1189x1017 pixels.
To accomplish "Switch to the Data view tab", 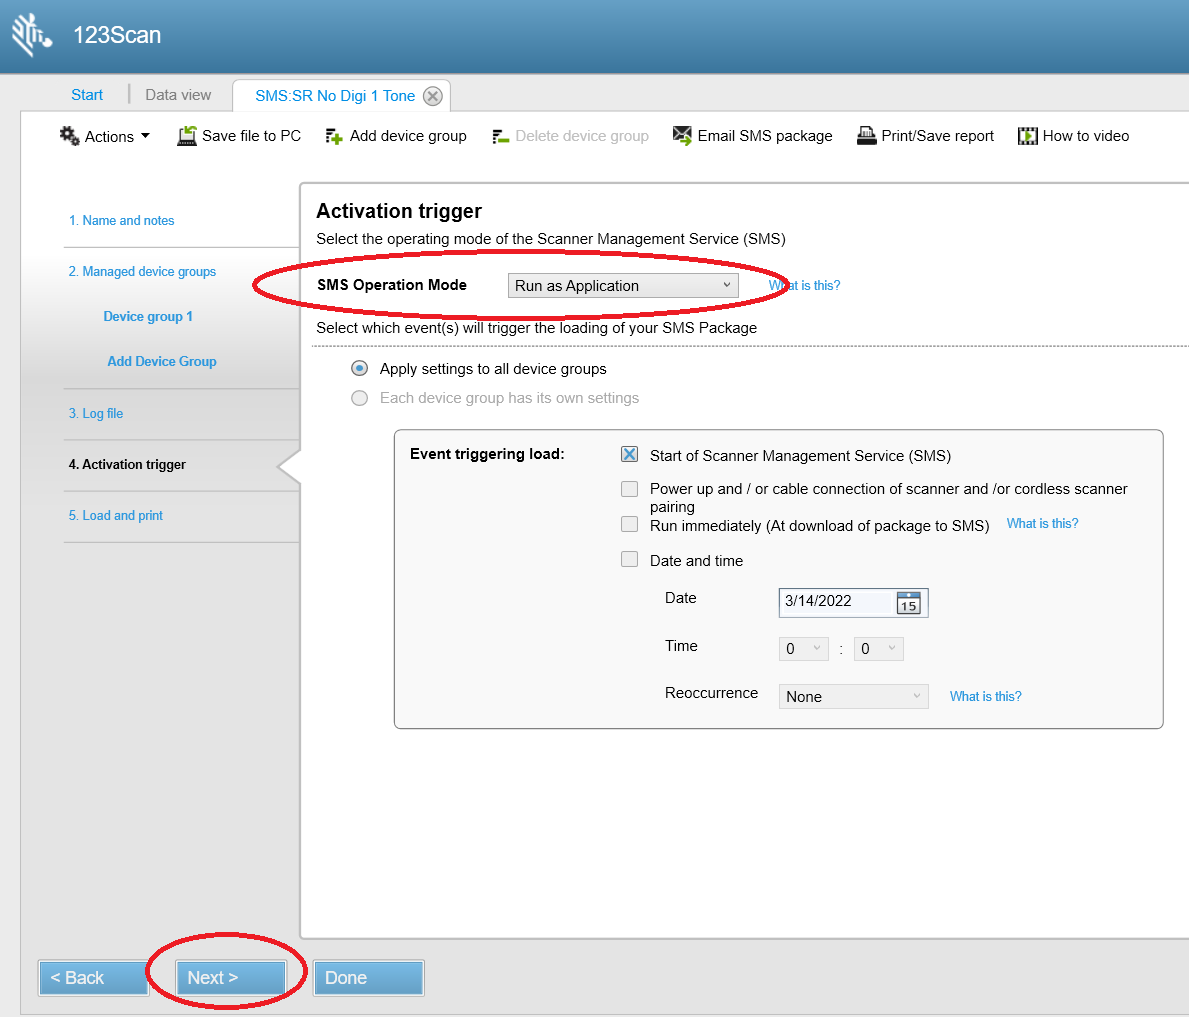I will click(178, 94).
